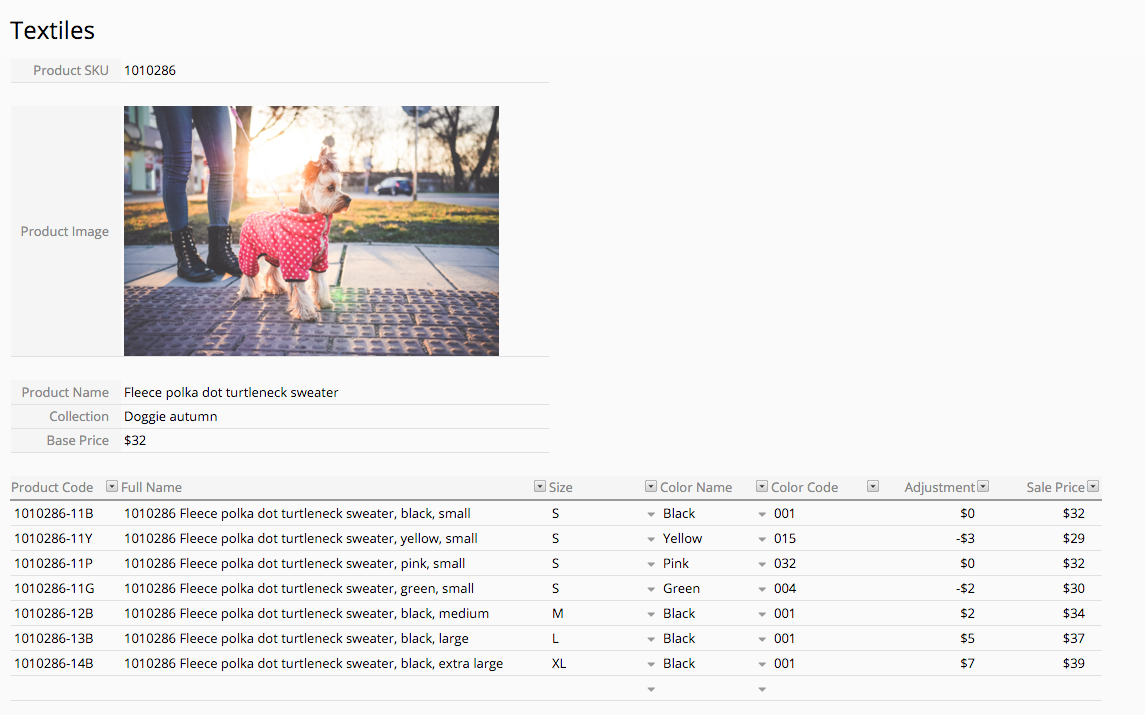
Task: Select full name ending in pink, small
Action: (x=294, y=563)
